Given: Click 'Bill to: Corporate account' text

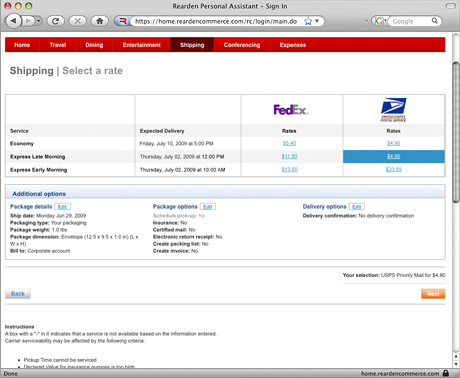Looking at the screenshot, I should [x=40, y=251].
